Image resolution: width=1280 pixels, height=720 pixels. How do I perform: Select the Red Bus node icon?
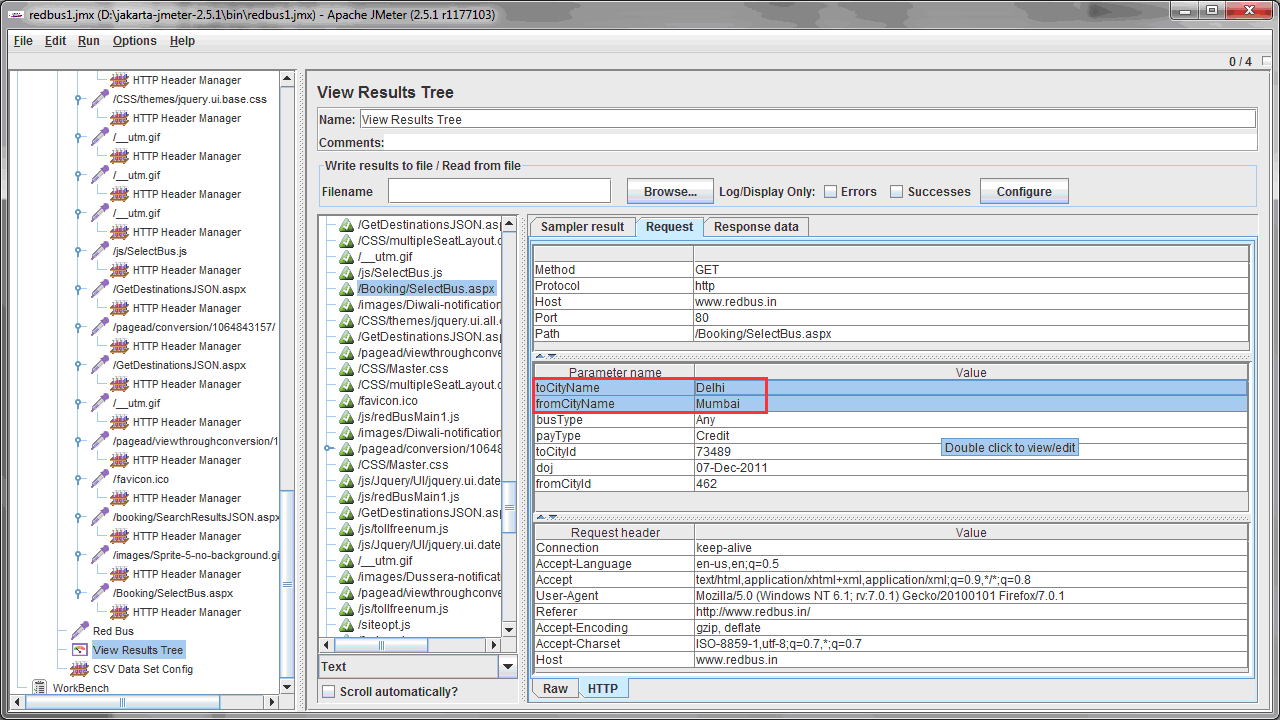coord(79,631)
